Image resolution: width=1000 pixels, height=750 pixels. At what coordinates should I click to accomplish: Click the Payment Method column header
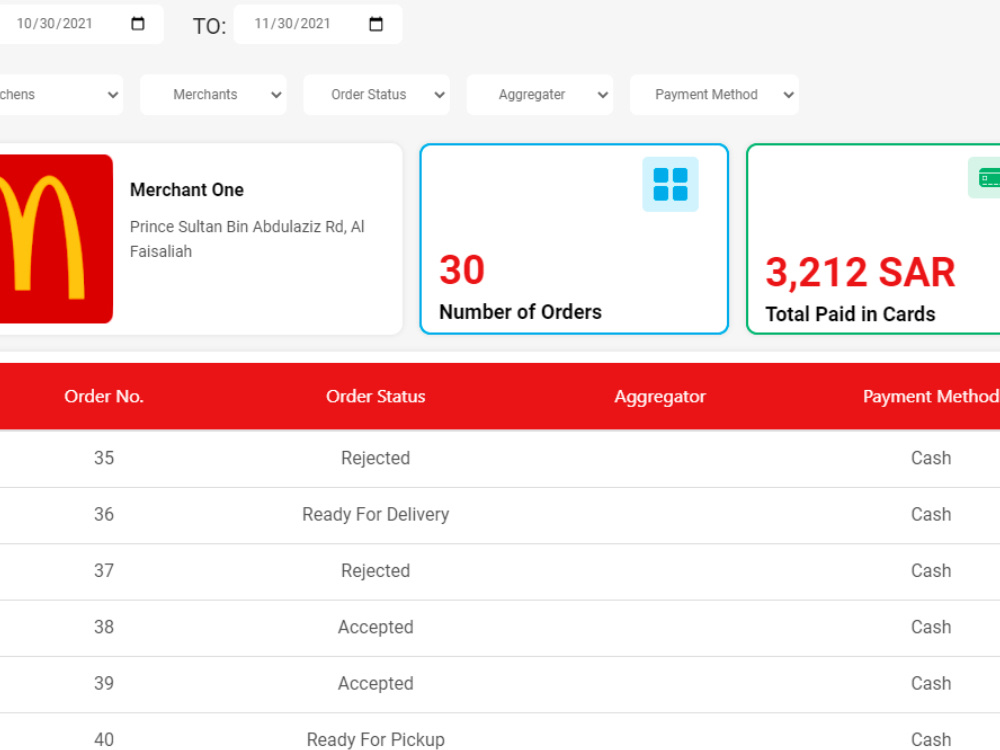[930, 396]
